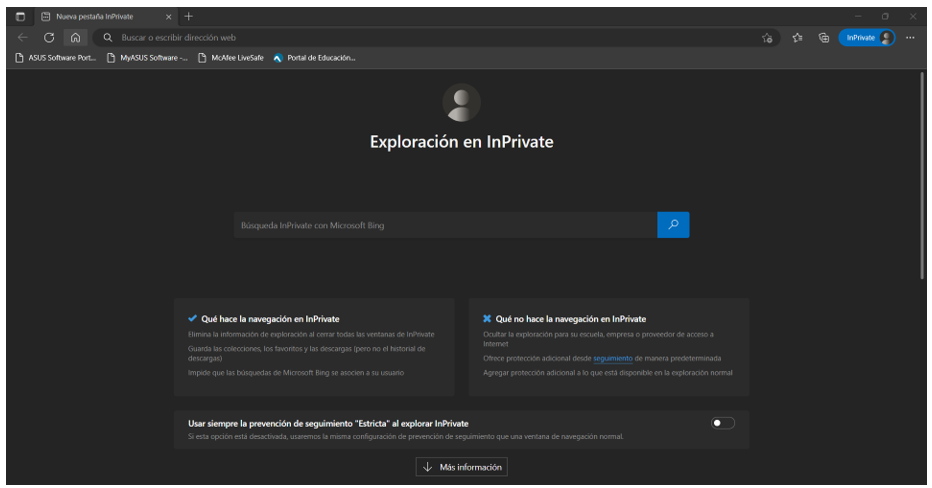Open the seguimiento hyperlink

click(613, 358)
